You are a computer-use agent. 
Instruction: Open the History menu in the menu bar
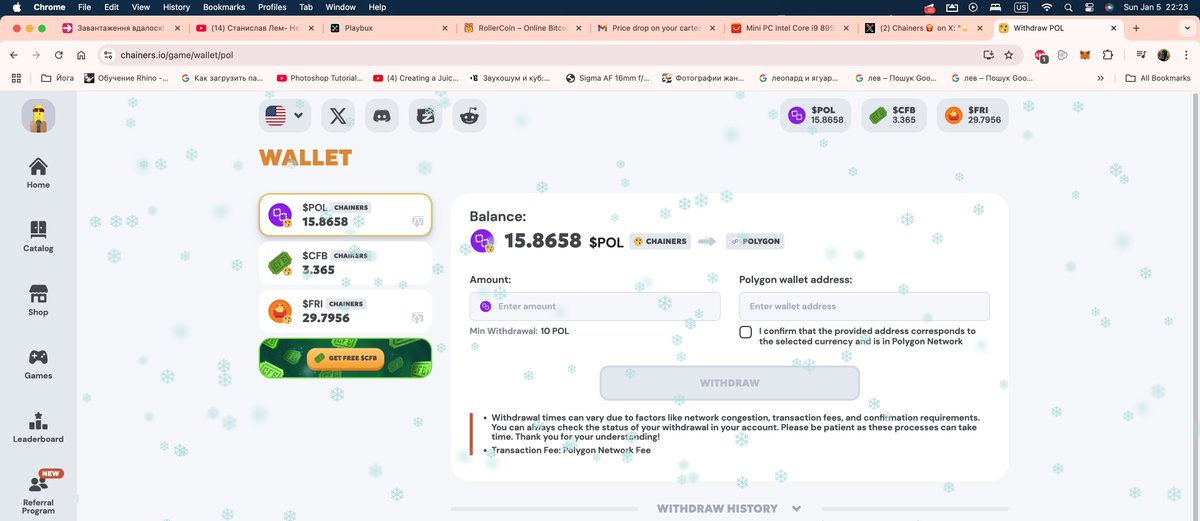[176, 7]
